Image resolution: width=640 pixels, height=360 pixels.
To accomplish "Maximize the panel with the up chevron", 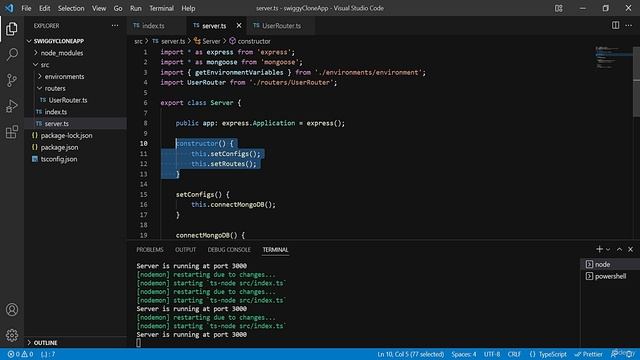I will pyautogui.click(x=619, y=249).
